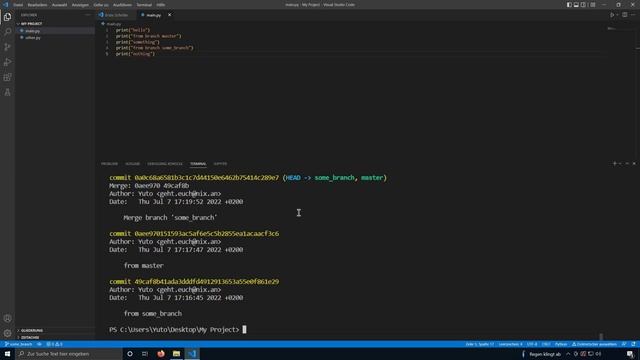The width and height of the screenshot is (640, 360).
Task: Split the editor to the right
Action: pyautogui.click(x=624, y=15)
